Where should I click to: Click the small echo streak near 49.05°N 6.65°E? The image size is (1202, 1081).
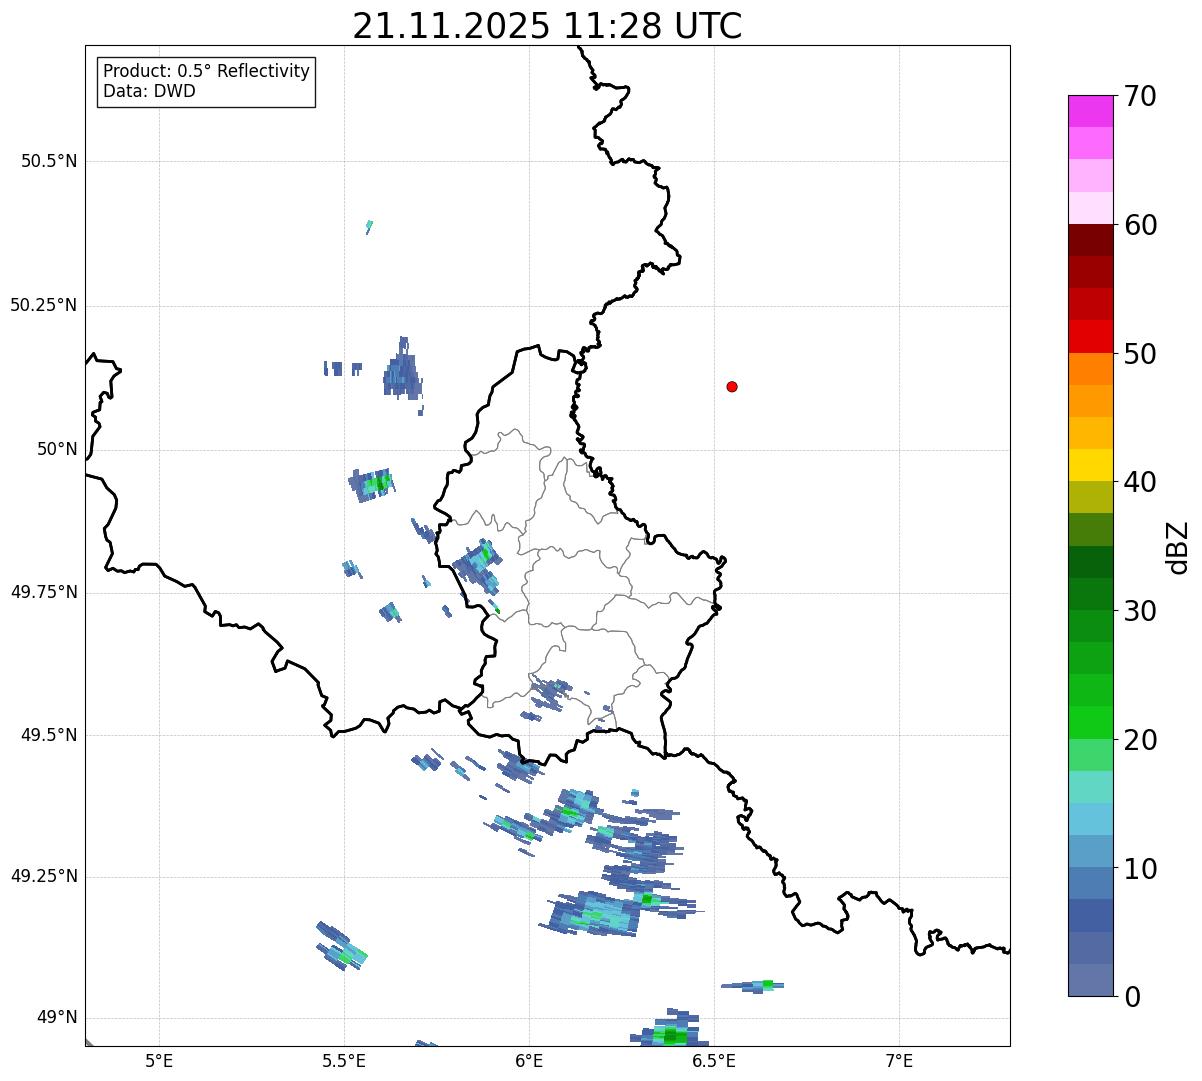(752, 986)
